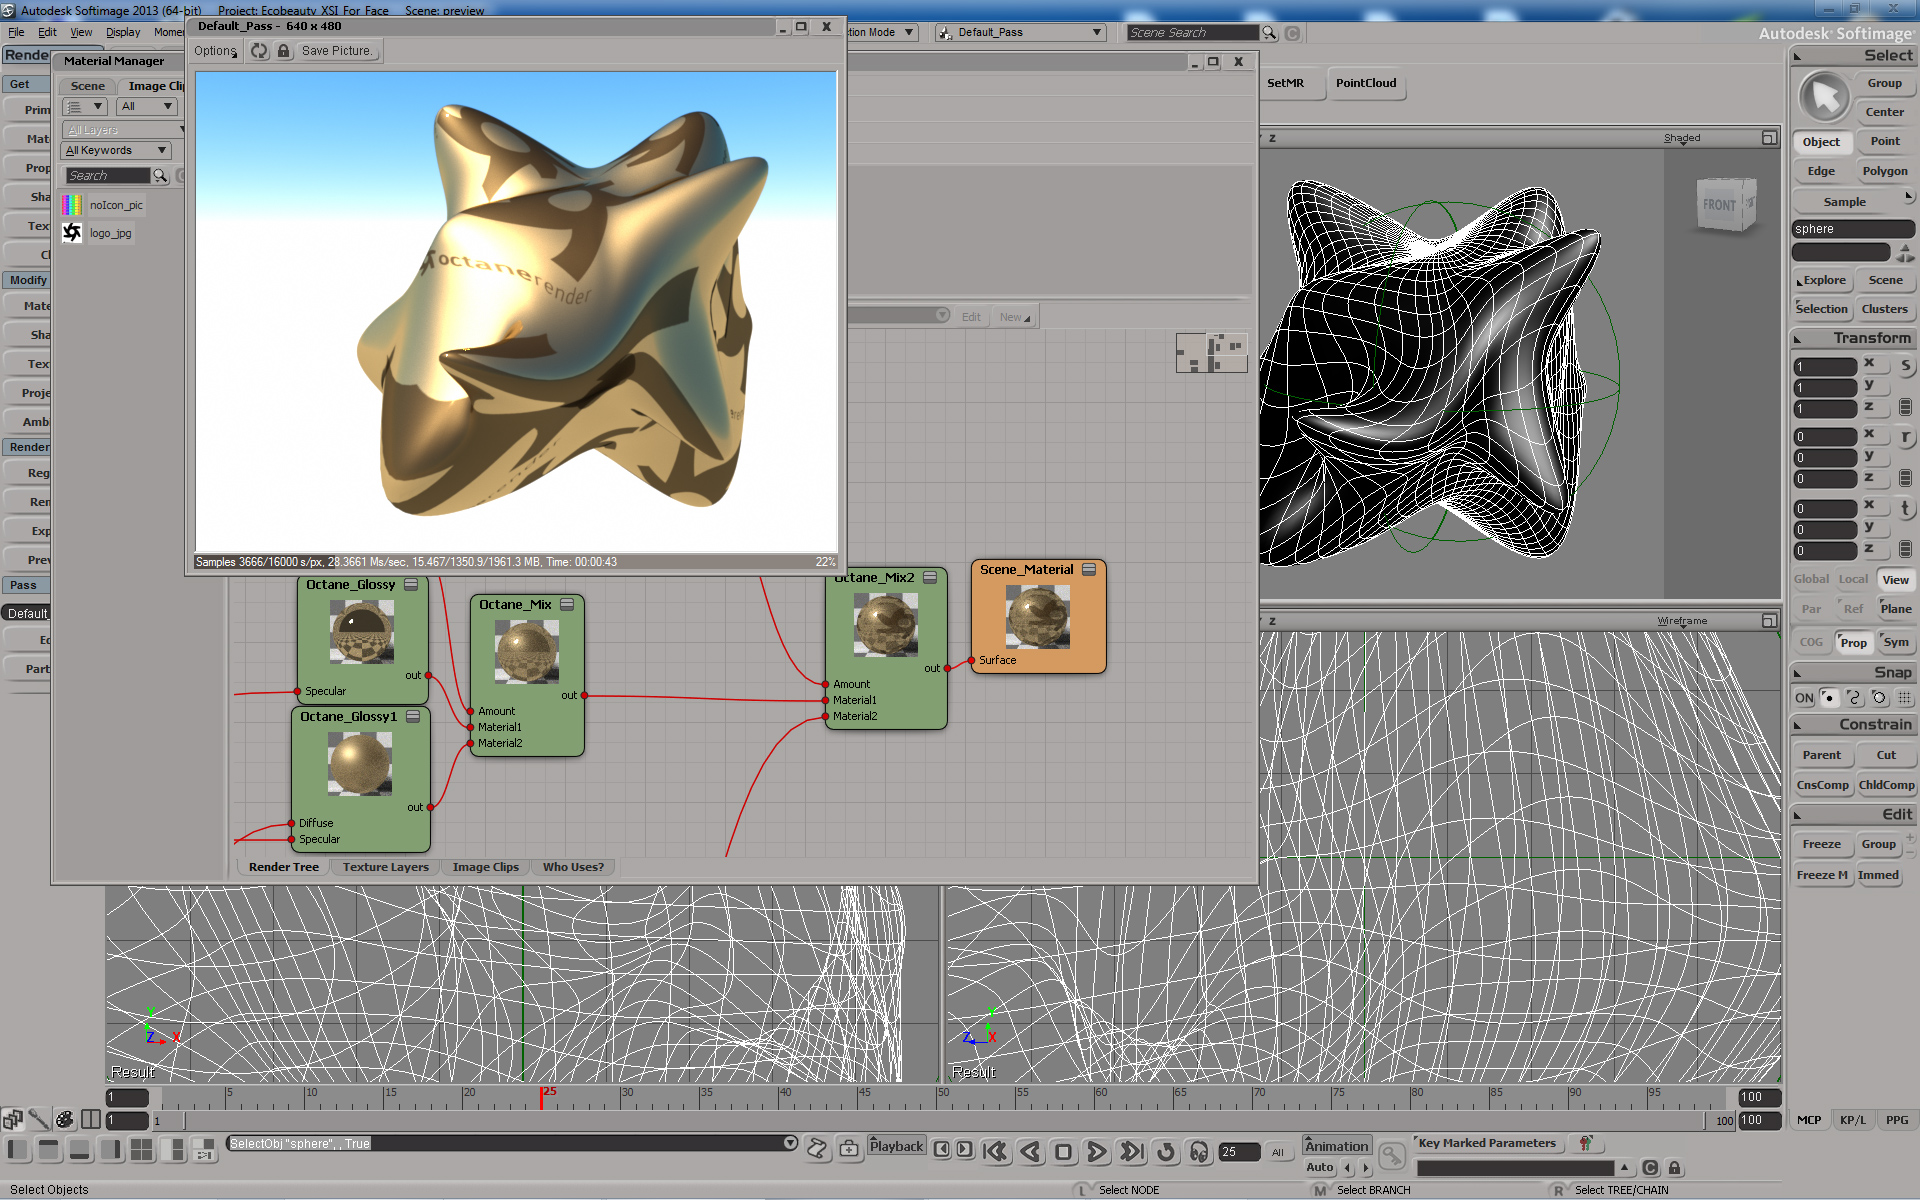This screenshot has height=1200, width=1920.
Task: Toggle the snap ON button
Action: [1804, 698]
